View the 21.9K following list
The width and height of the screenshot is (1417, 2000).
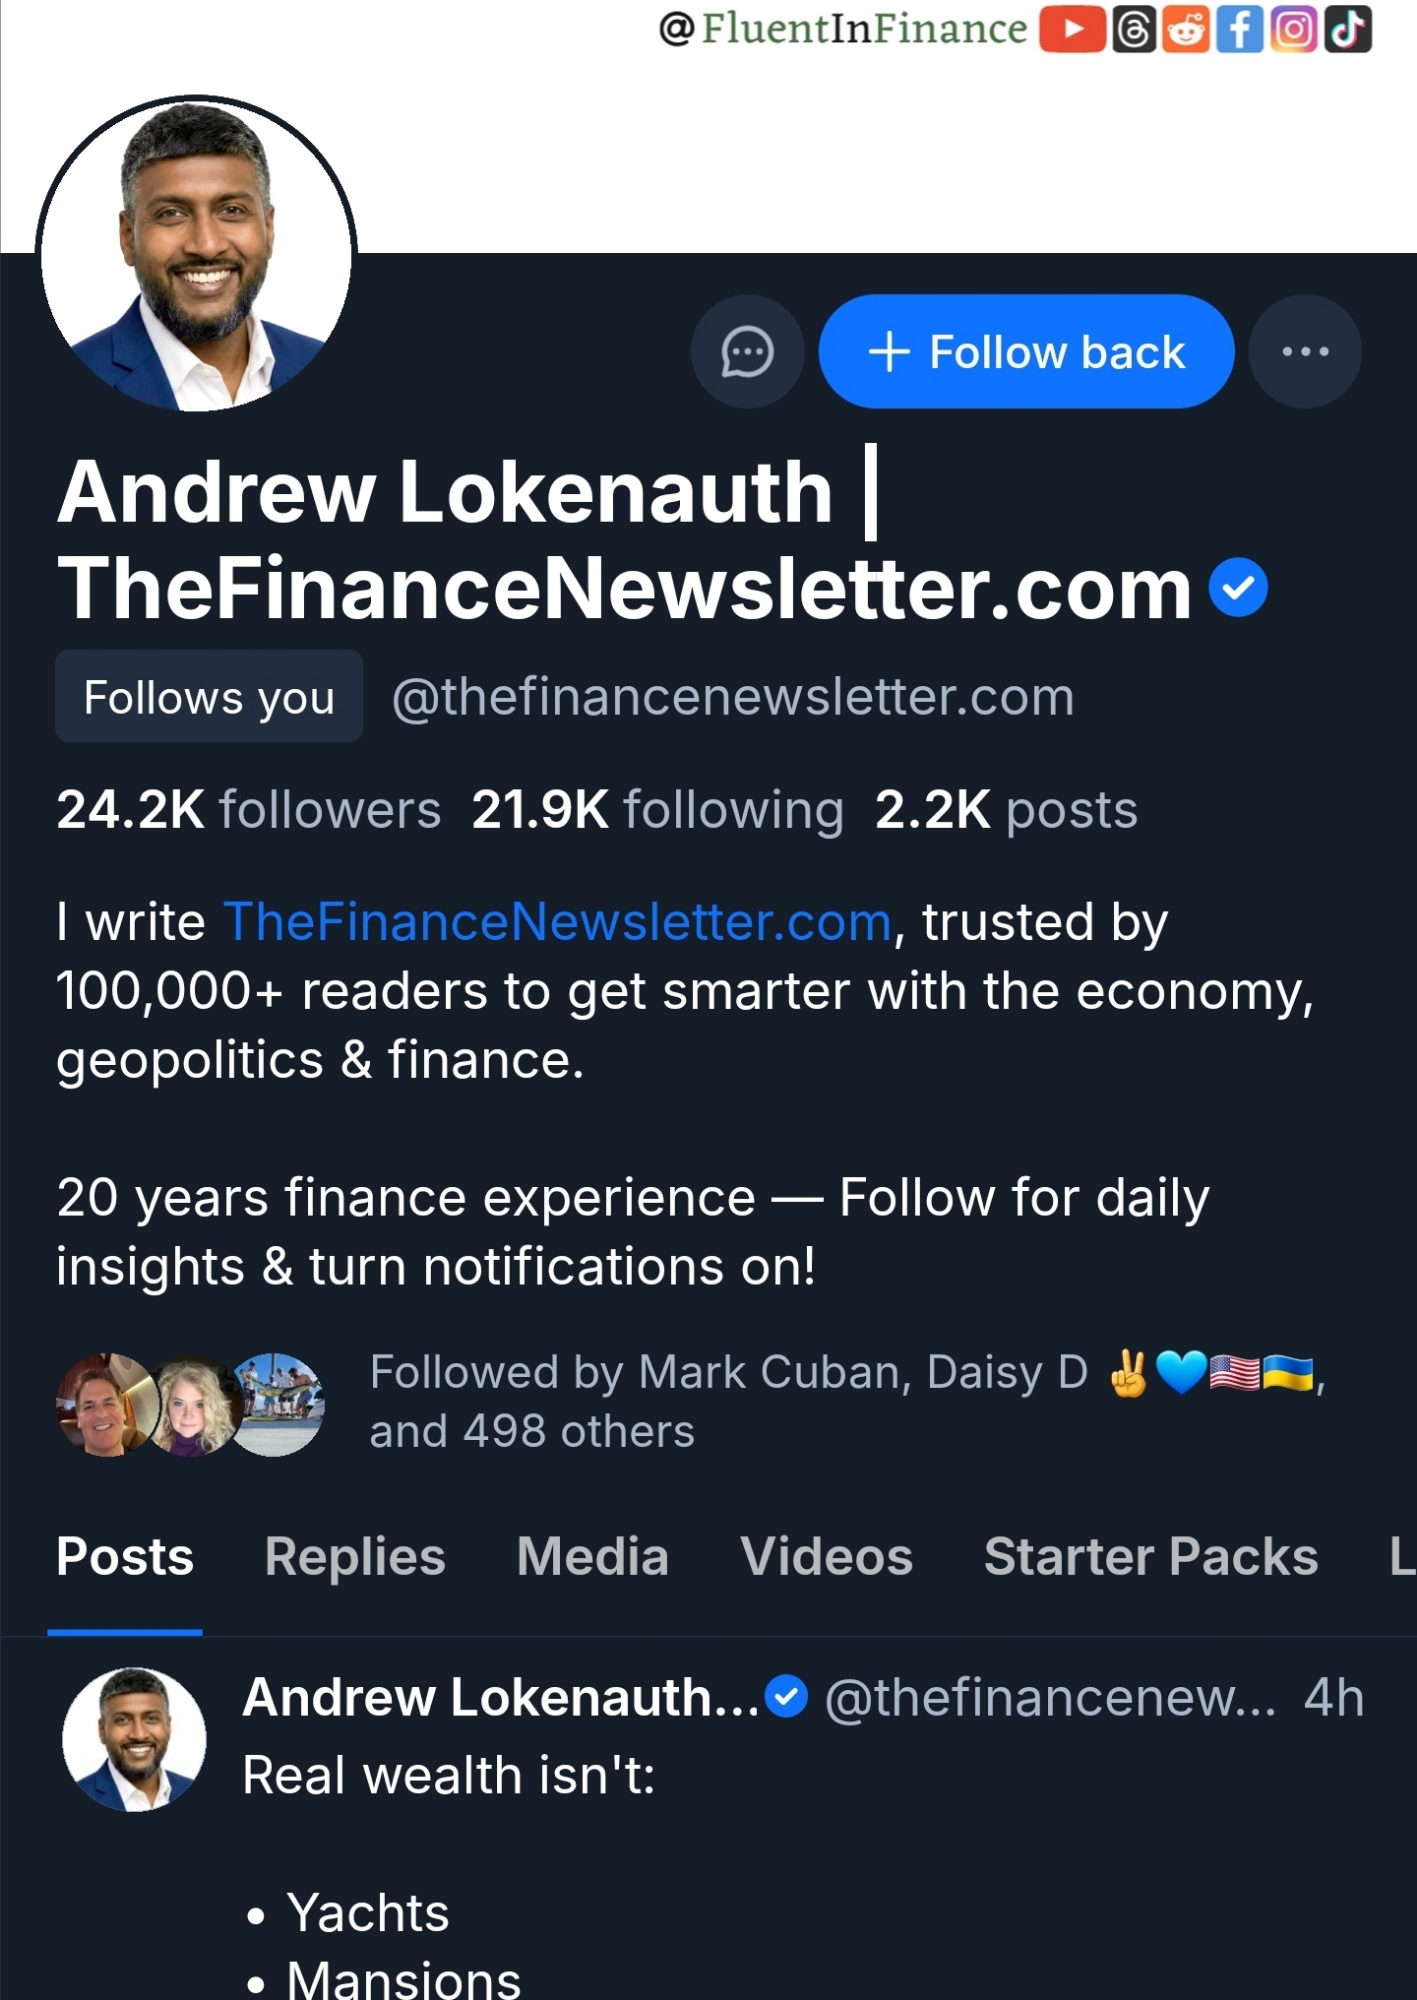click(657, 810)
